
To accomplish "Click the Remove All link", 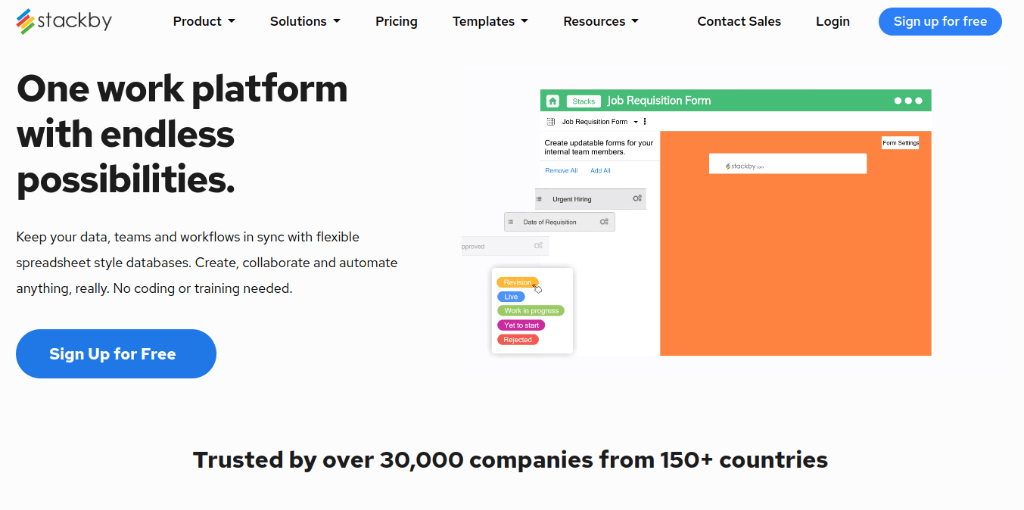I will pyautogui.click(x=561, y=170).
